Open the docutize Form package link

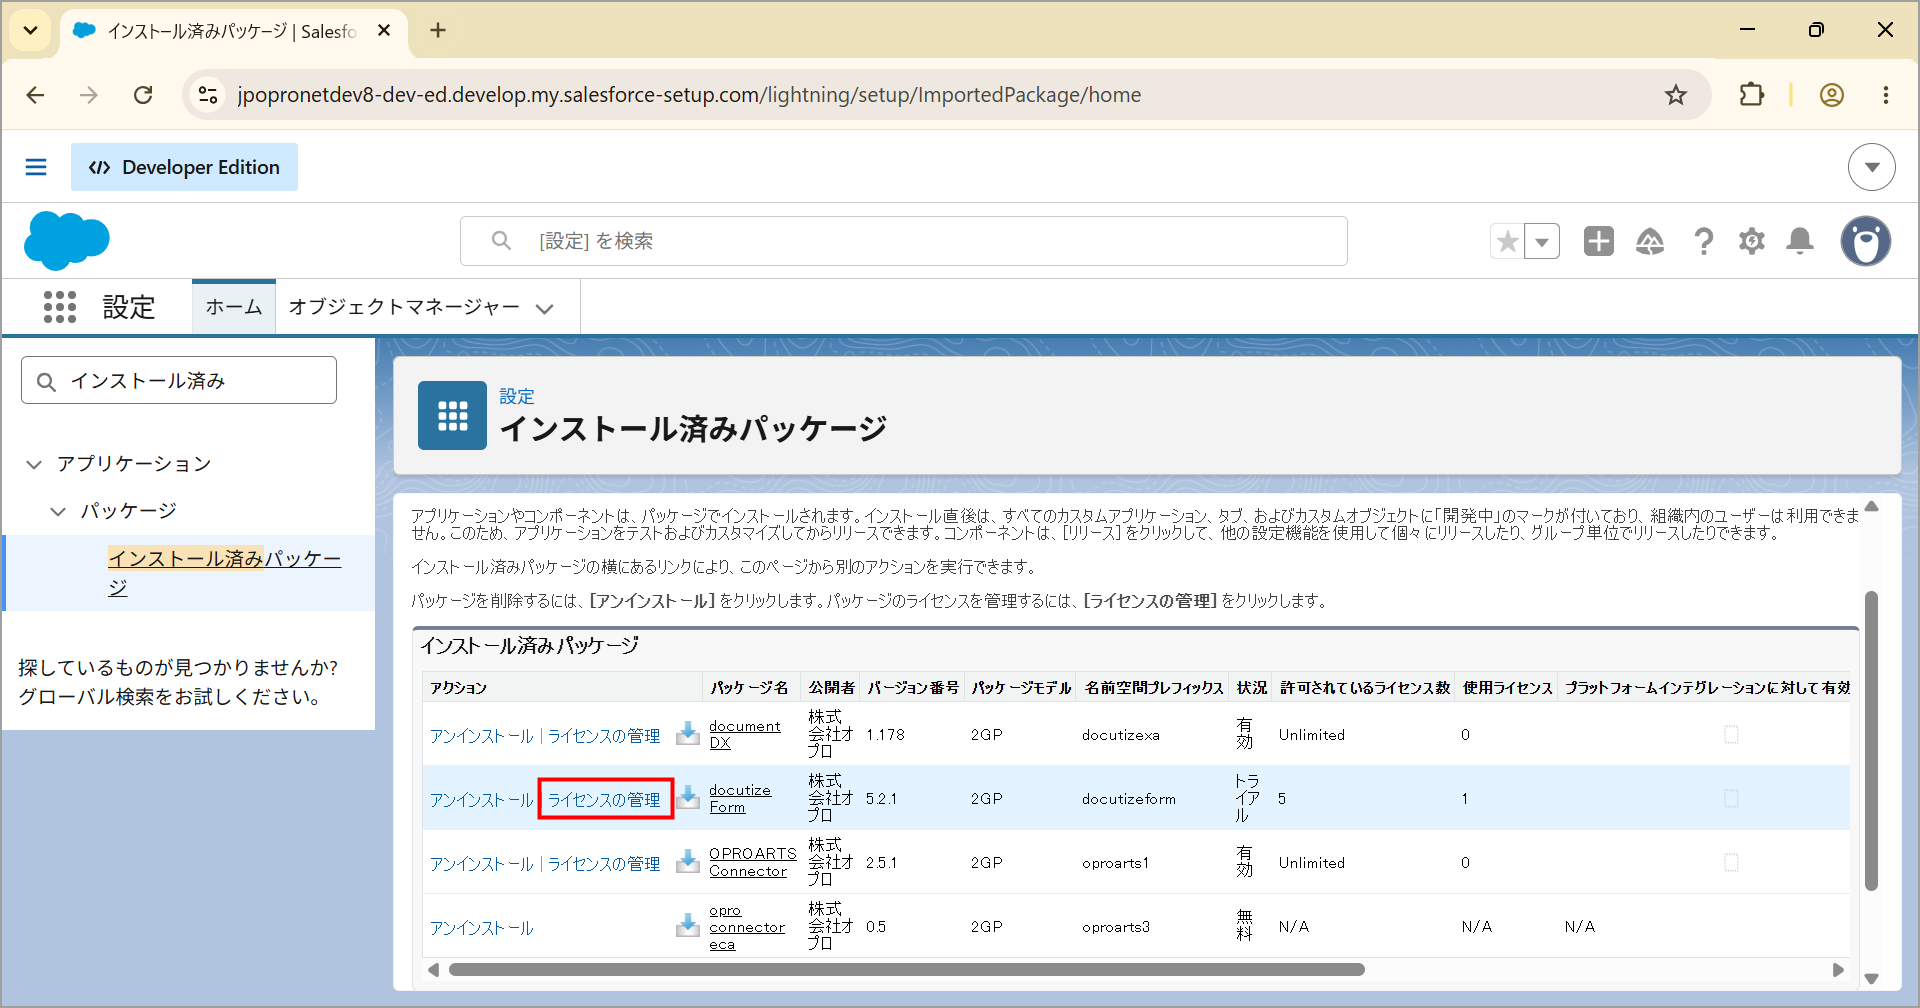coord(740,798)
